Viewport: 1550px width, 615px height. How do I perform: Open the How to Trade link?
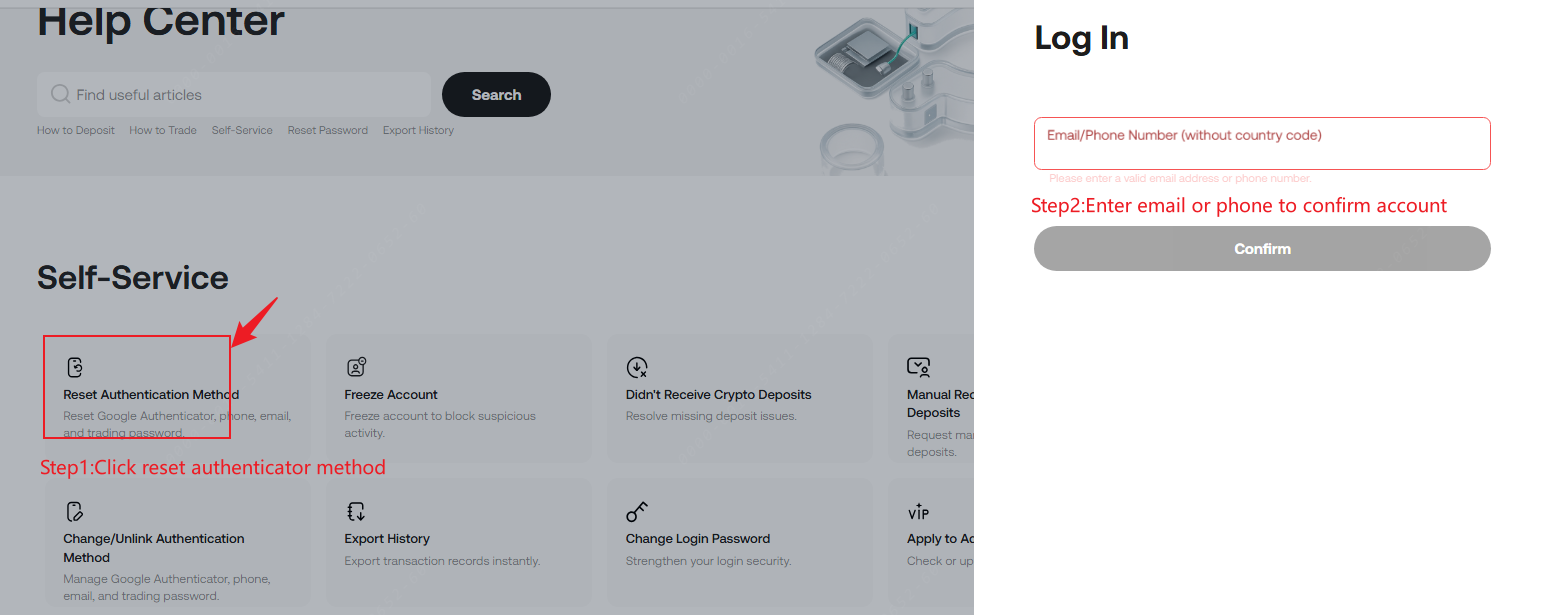point(163,131)
